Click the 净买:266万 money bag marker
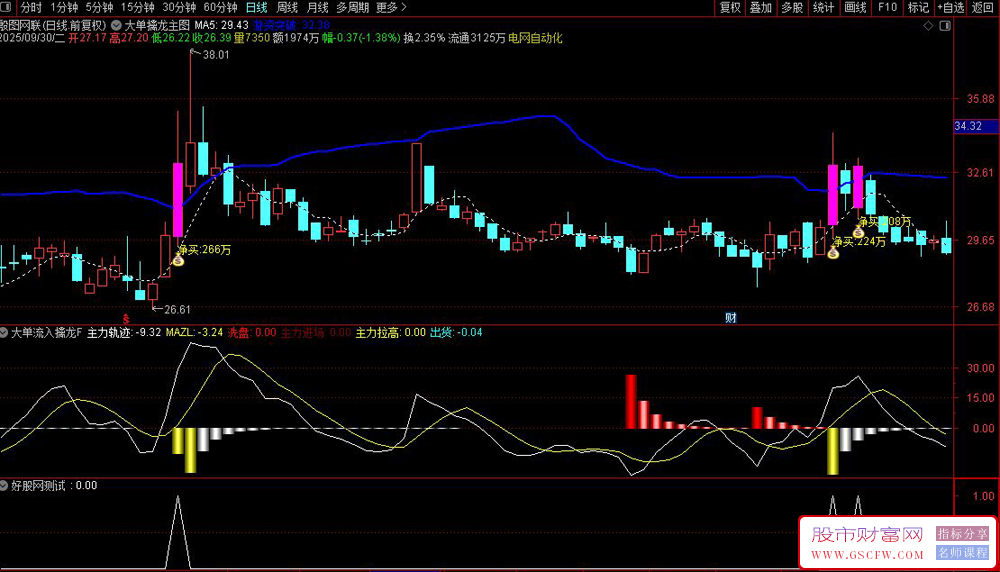This screenshot has height=572, width=1000. [177, 260]
